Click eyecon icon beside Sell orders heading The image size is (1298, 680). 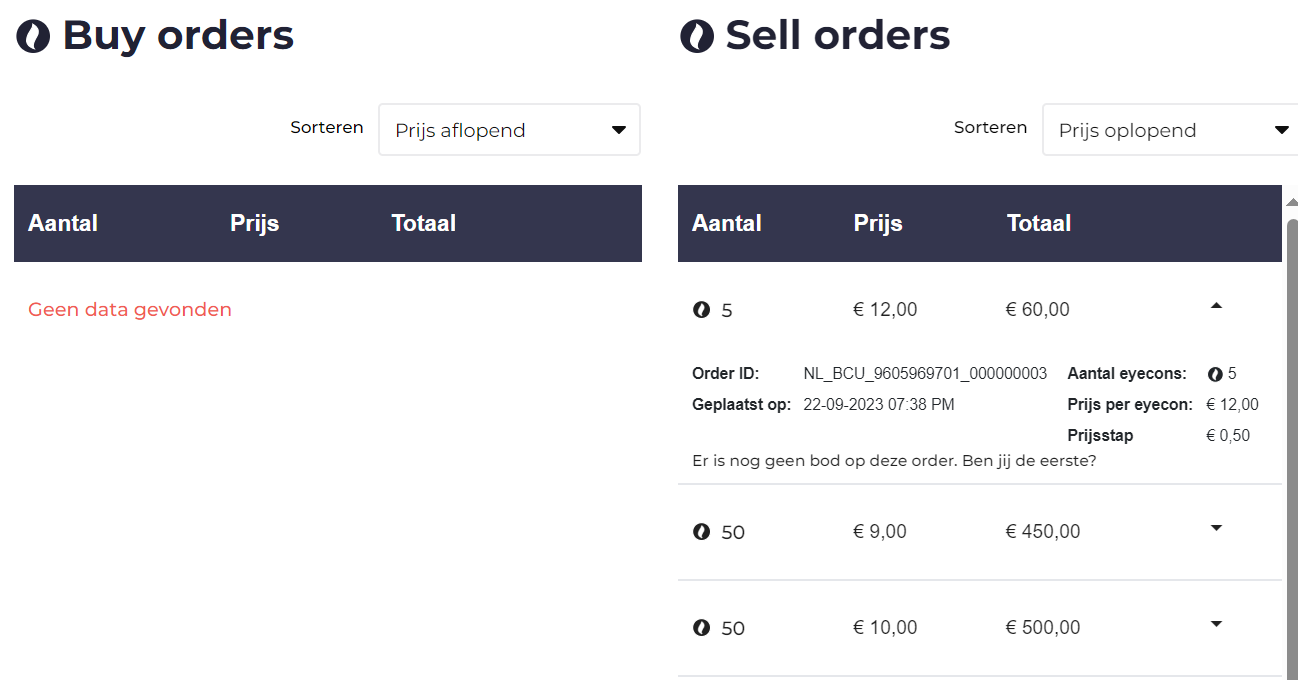click(696, 37)
